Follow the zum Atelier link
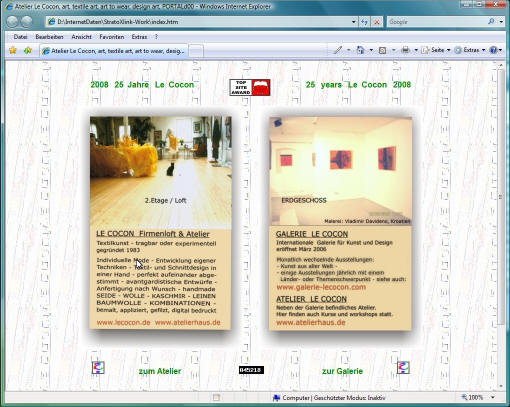The height and width of the screenshot is (407, 510). 160,371
